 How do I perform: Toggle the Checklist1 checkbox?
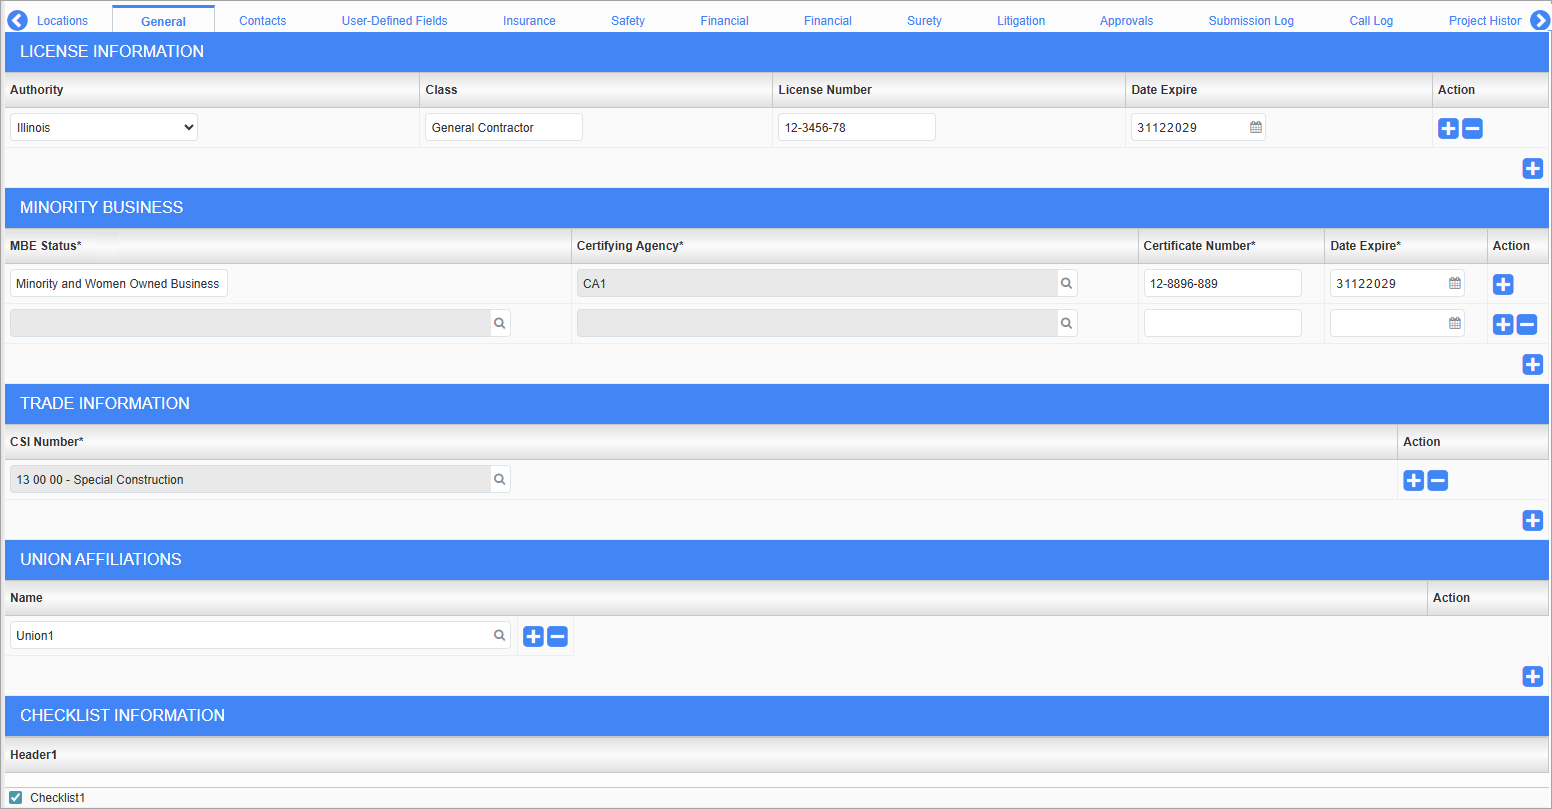pyautogui.click(x=15, y=797)
